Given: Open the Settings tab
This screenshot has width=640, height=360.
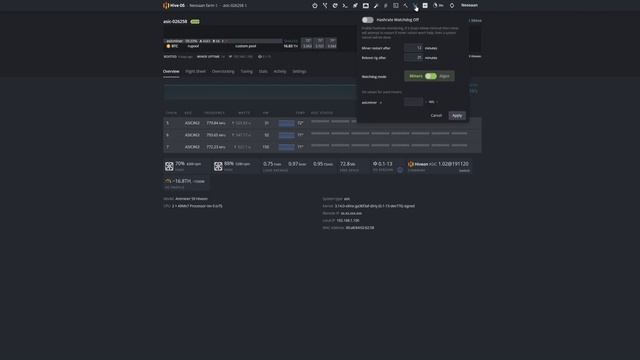Looking at the screenshot, I should [x=299, y=71].
